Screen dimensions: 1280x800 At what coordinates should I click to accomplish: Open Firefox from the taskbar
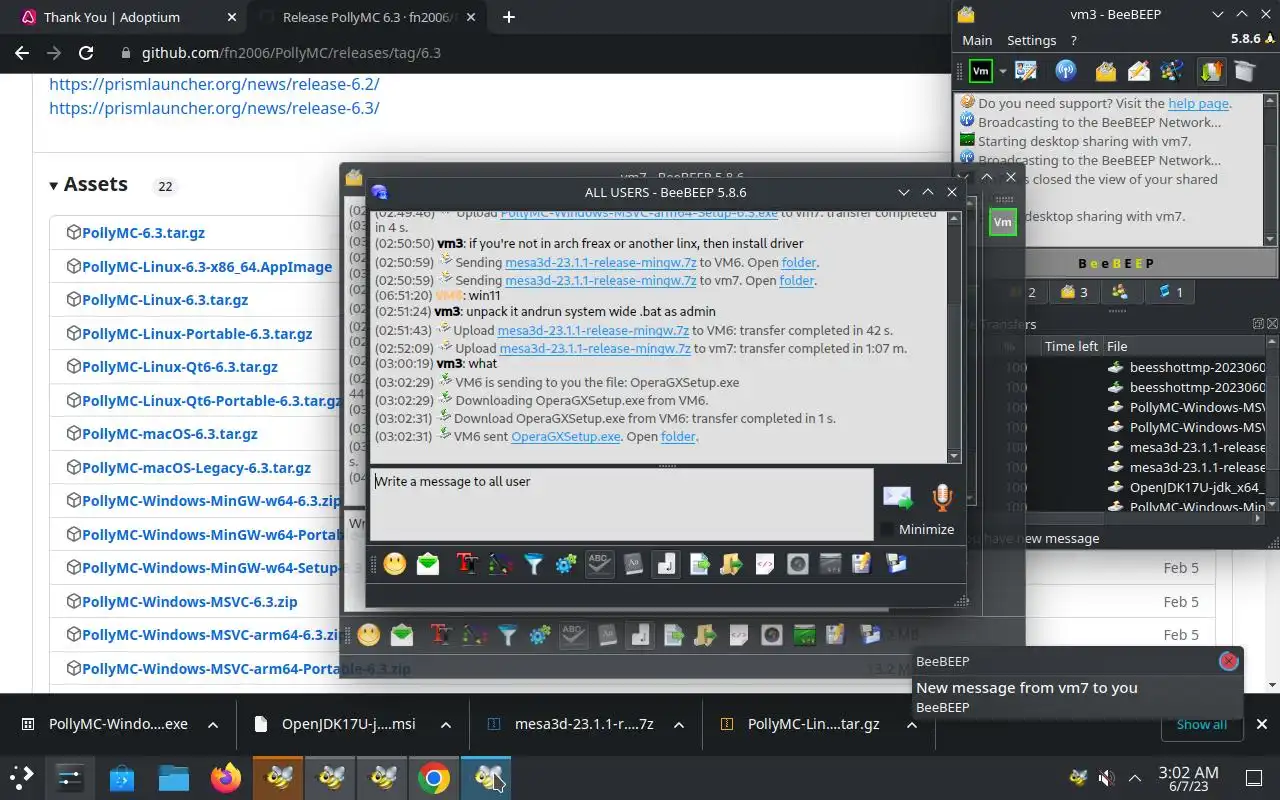[226, 778]
